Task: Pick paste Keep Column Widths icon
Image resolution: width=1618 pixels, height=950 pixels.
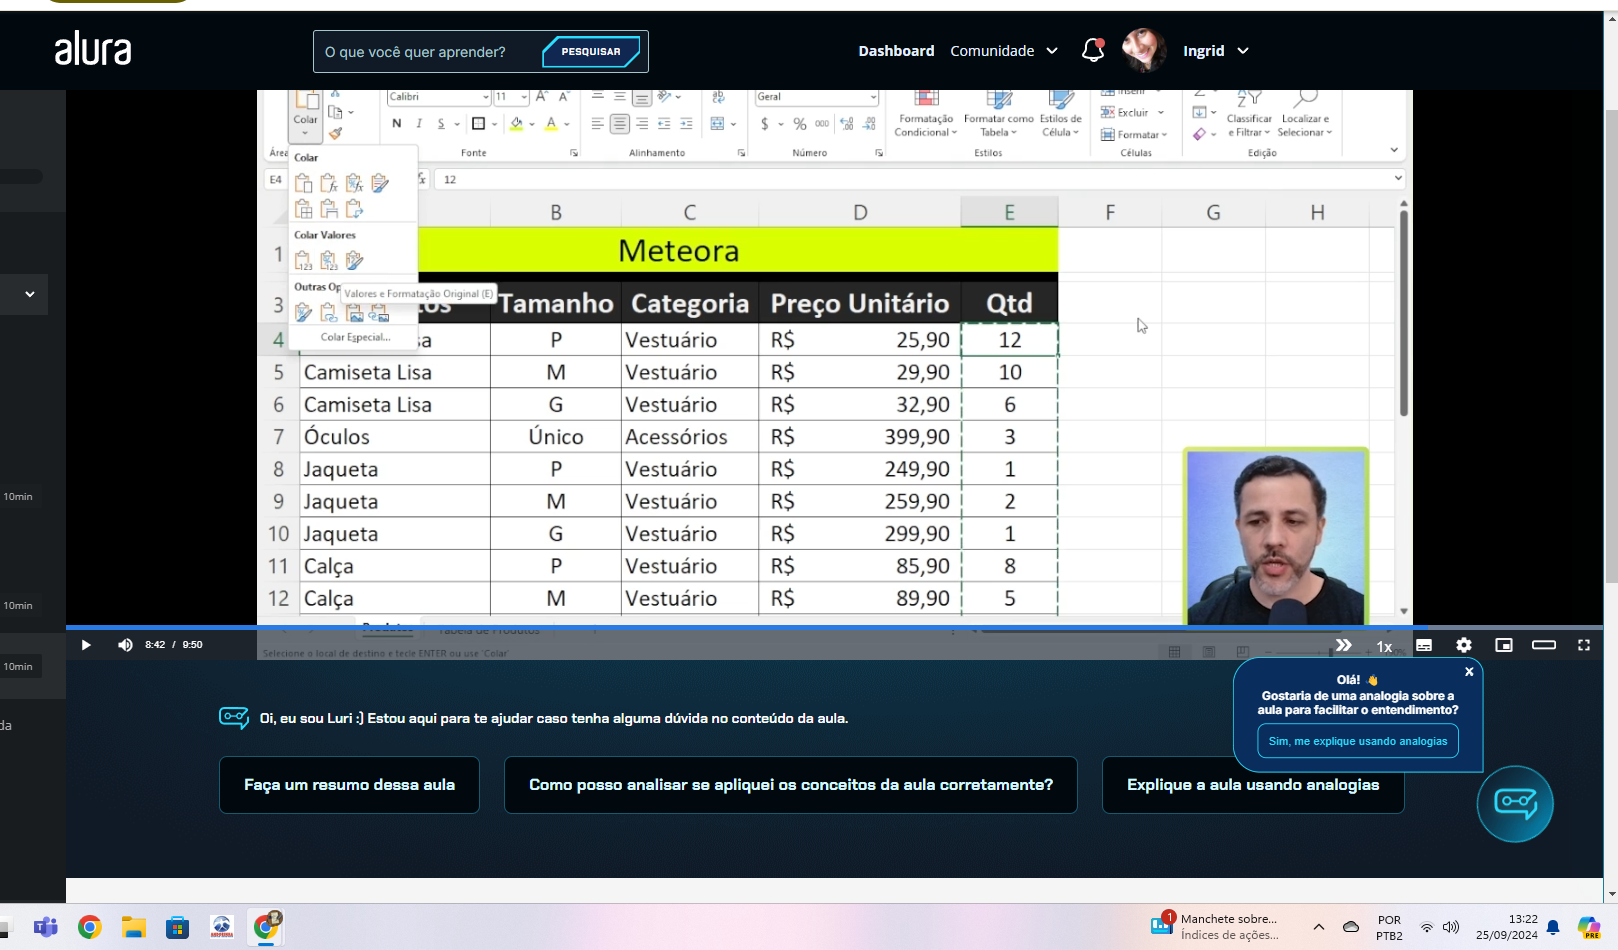Action: pyautogui.click(x=328, y=209)
